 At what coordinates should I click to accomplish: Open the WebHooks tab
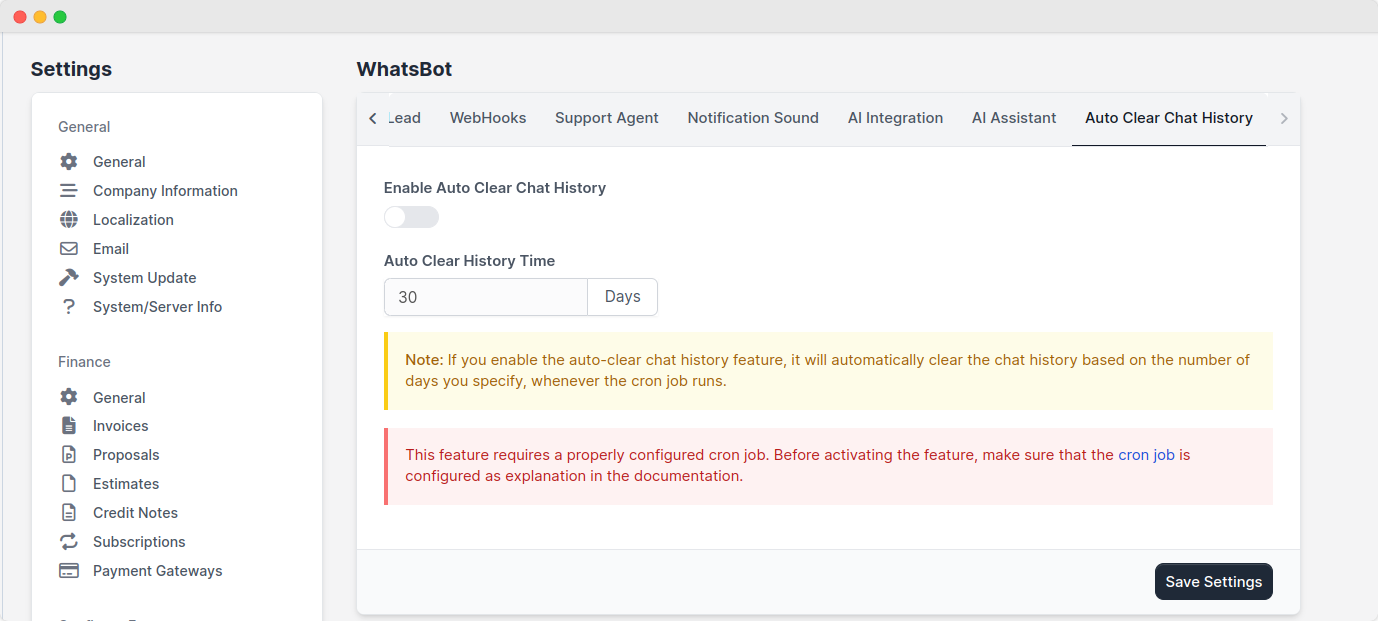488,118
